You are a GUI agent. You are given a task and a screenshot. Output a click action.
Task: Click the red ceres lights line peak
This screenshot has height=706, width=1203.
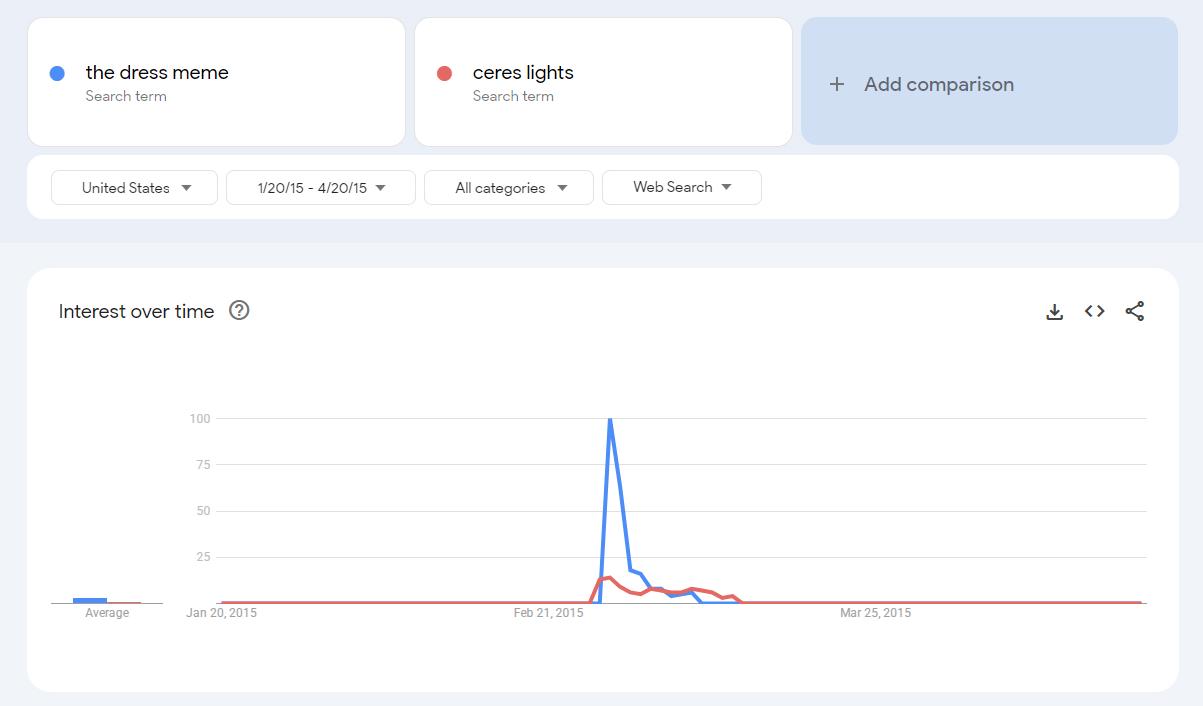pyautogui.click(x=609, y=578)
